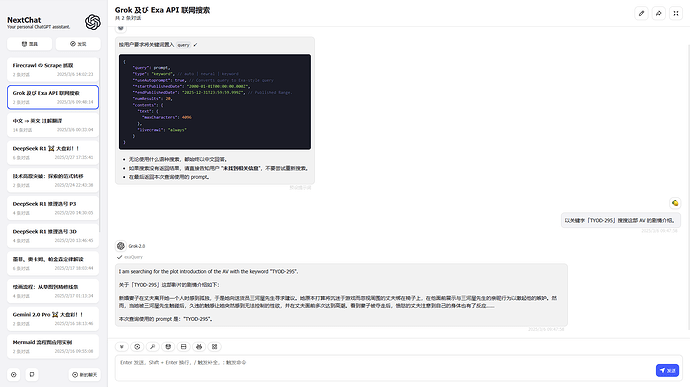Click the magic wand prompt icon
Screen dimensions: 690x387
(153, 347)
